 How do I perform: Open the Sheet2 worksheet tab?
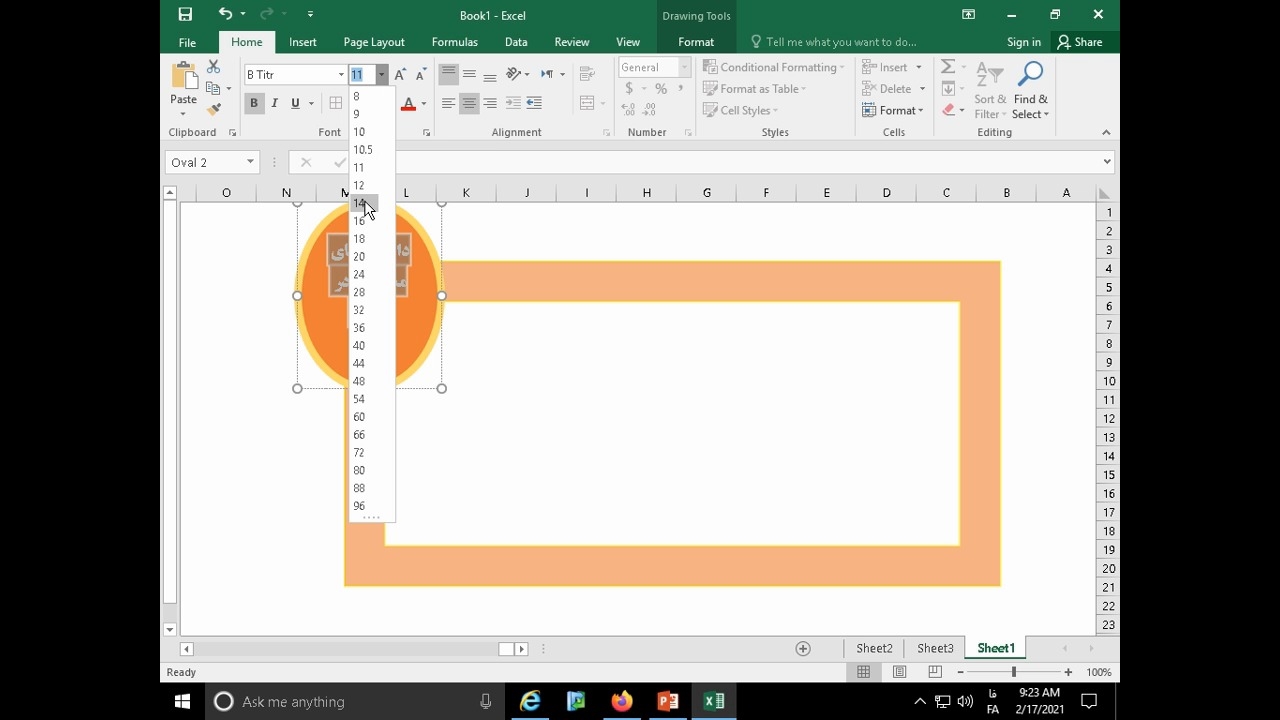click(874, 648)
